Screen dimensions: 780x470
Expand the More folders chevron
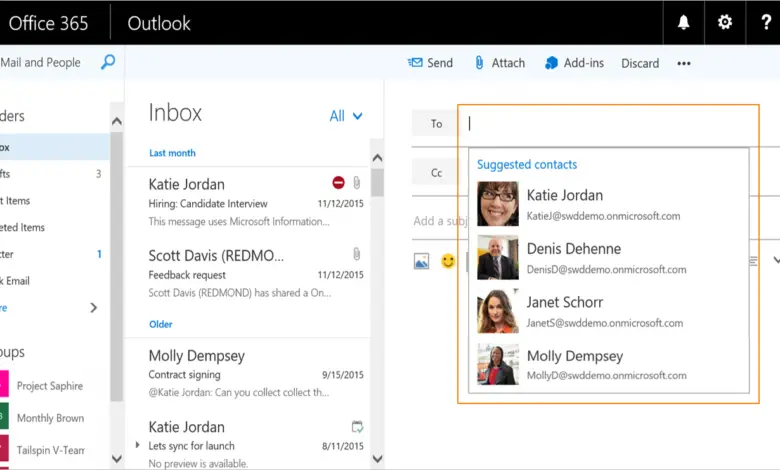tap(94, 308)
